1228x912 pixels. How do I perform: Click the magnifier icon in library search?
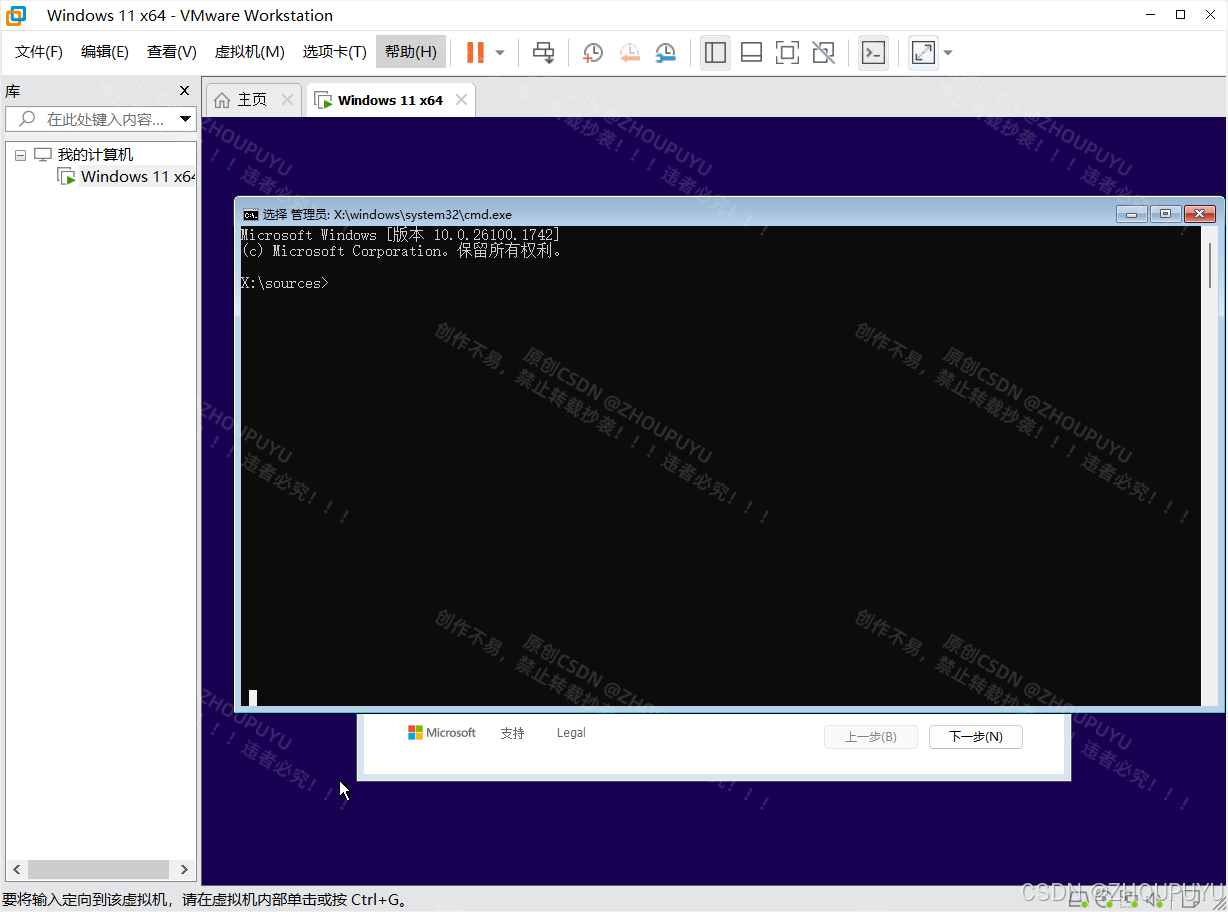coord(27,119)
